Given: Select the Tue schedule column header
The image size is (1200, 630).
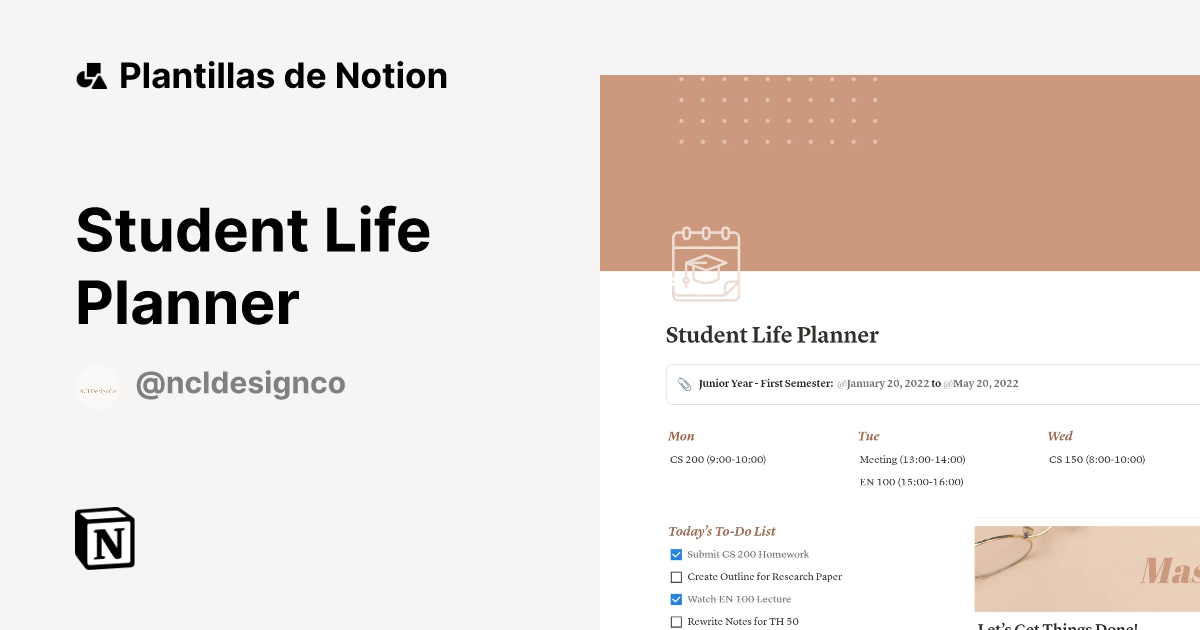Looking at the screenshot, I should click(867, 436).
